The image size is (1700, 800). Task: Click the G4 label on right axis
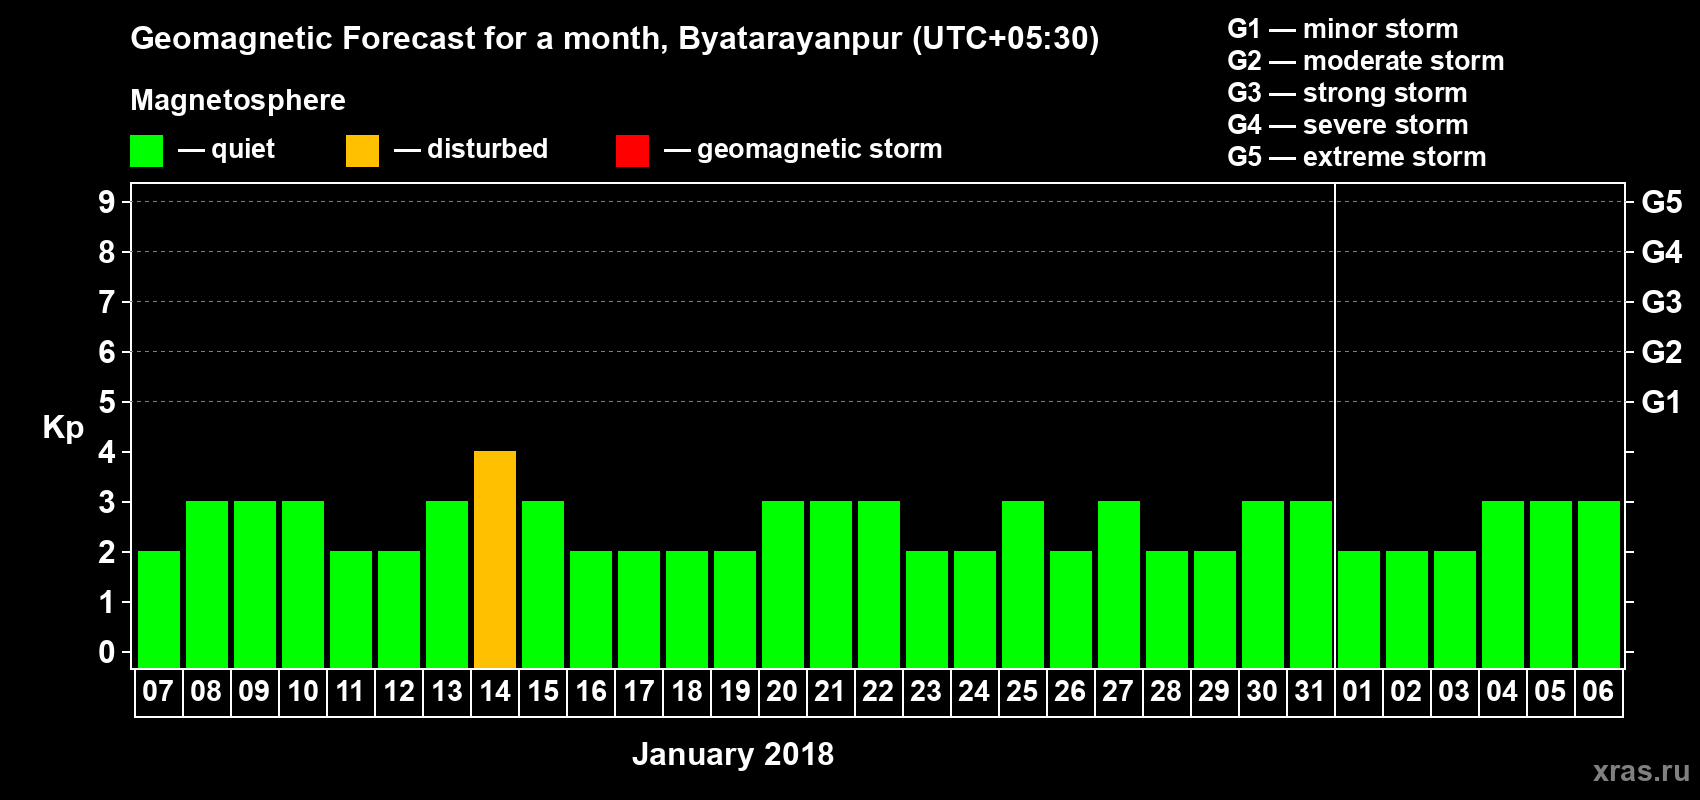click(x=1662, y=252)
